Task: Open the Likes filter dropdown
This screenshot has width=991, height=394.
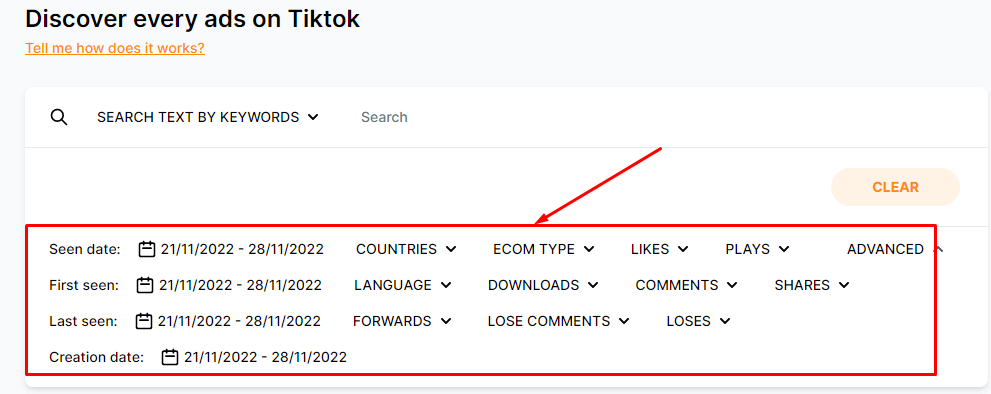Action: point(659,249)
